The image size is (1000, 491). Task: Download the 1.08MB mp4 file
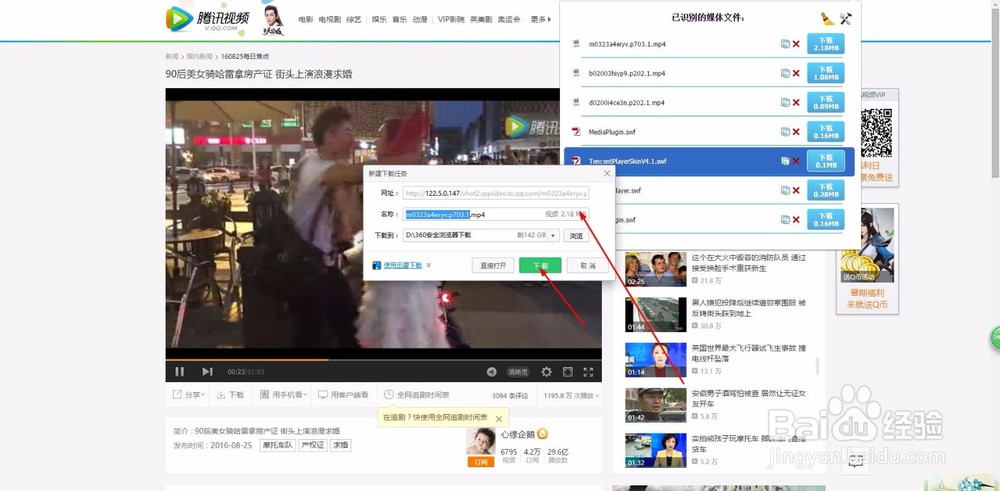pos(826,73)
